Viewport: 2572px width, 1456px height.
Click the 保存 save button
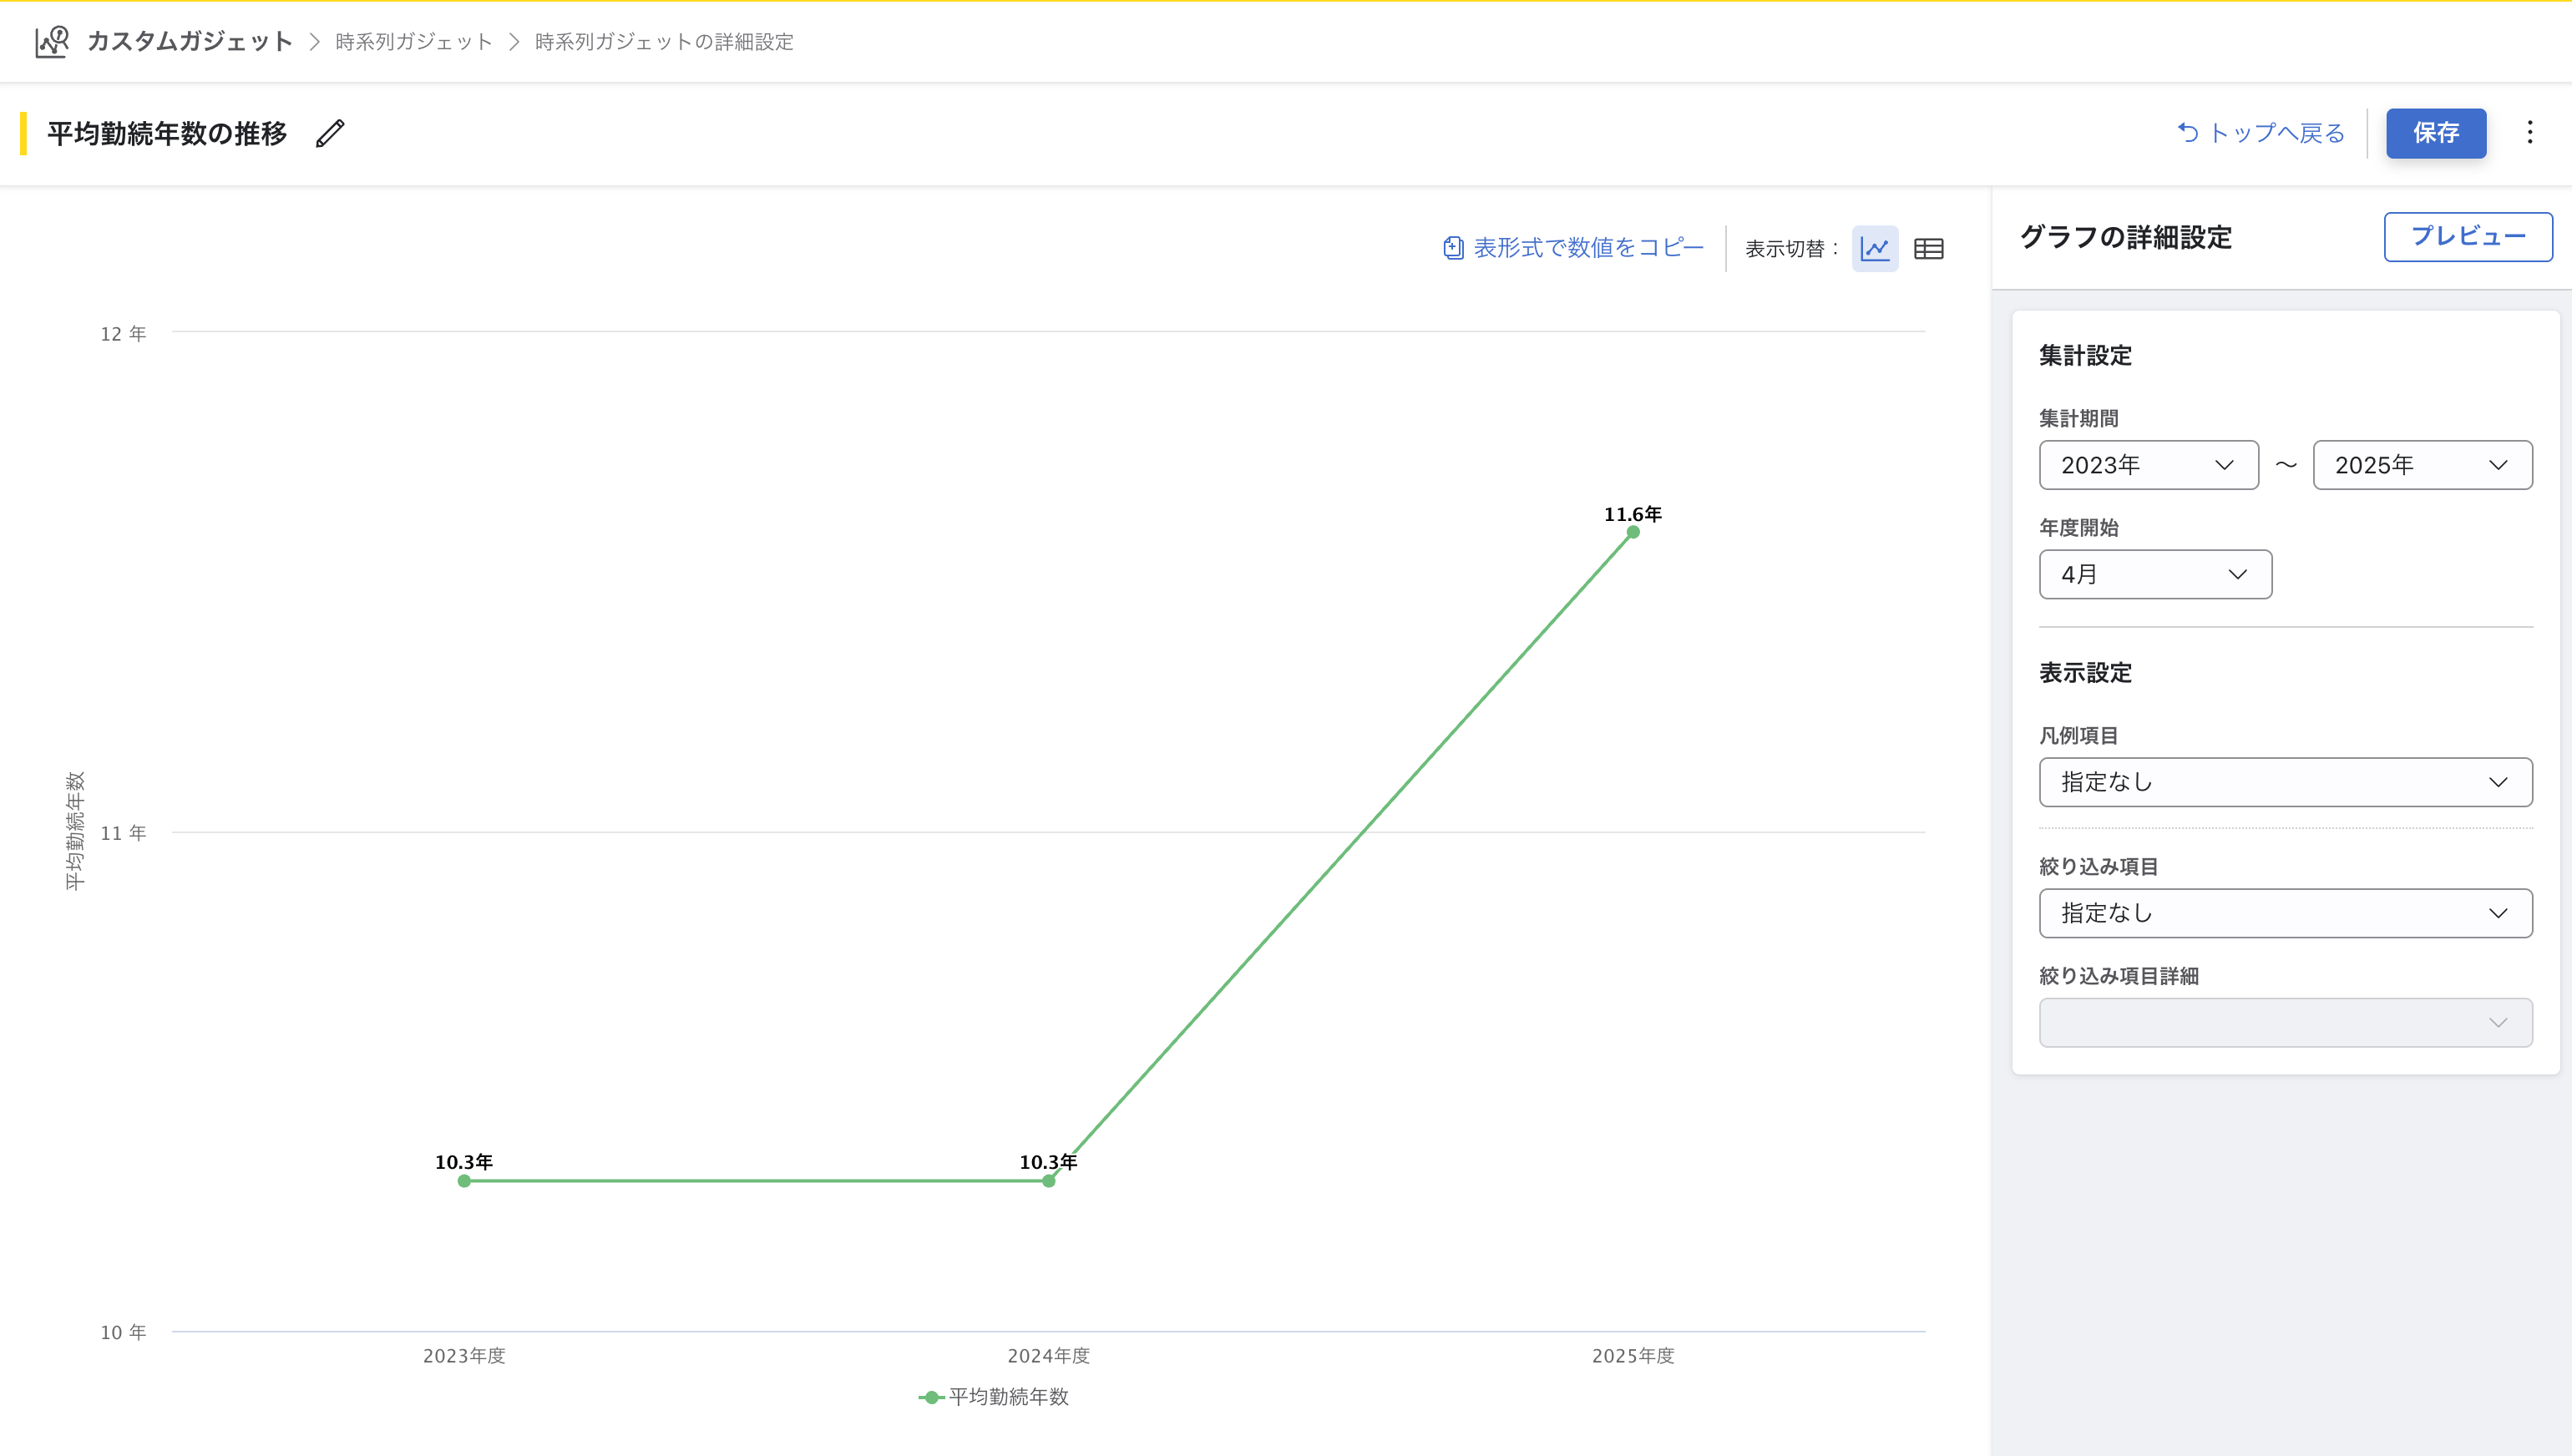tap(2435, 133)
